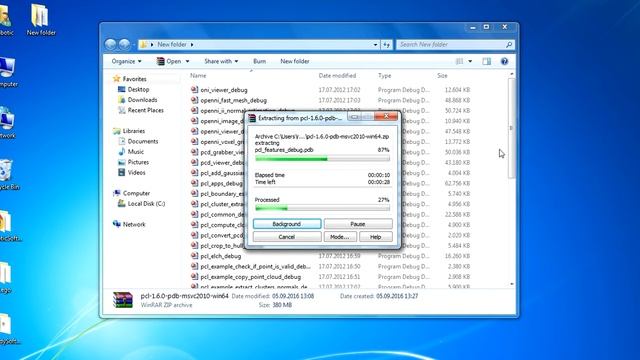Image resolution: width=640 pixels, height=360 pixels.
Task: Click the oni_viewer_debug file icon
Action: point(195,90)
